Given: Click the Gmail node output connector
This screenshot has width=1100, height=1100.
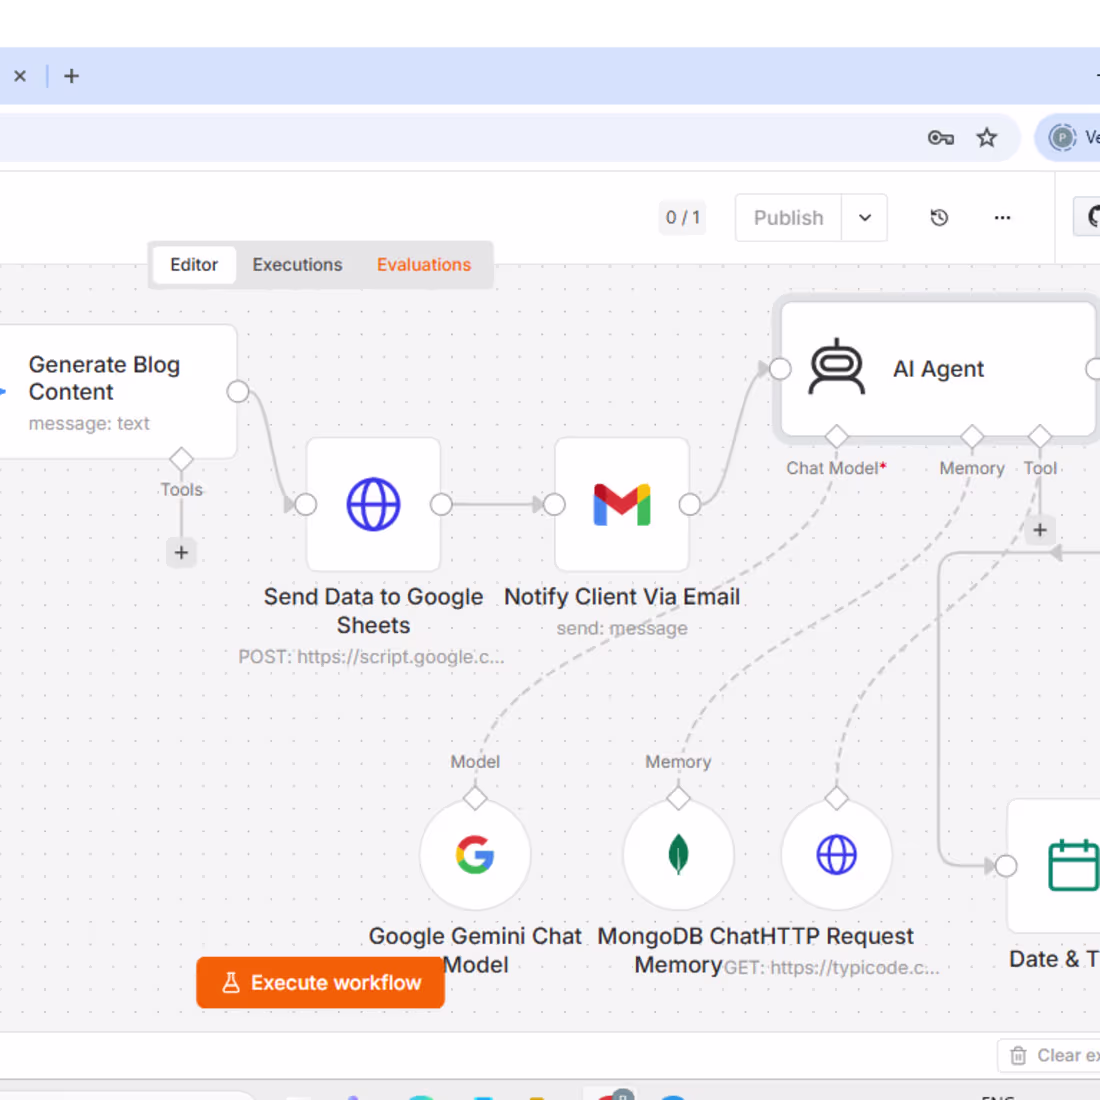Looking at the screenshot, I should click(690, 504).
